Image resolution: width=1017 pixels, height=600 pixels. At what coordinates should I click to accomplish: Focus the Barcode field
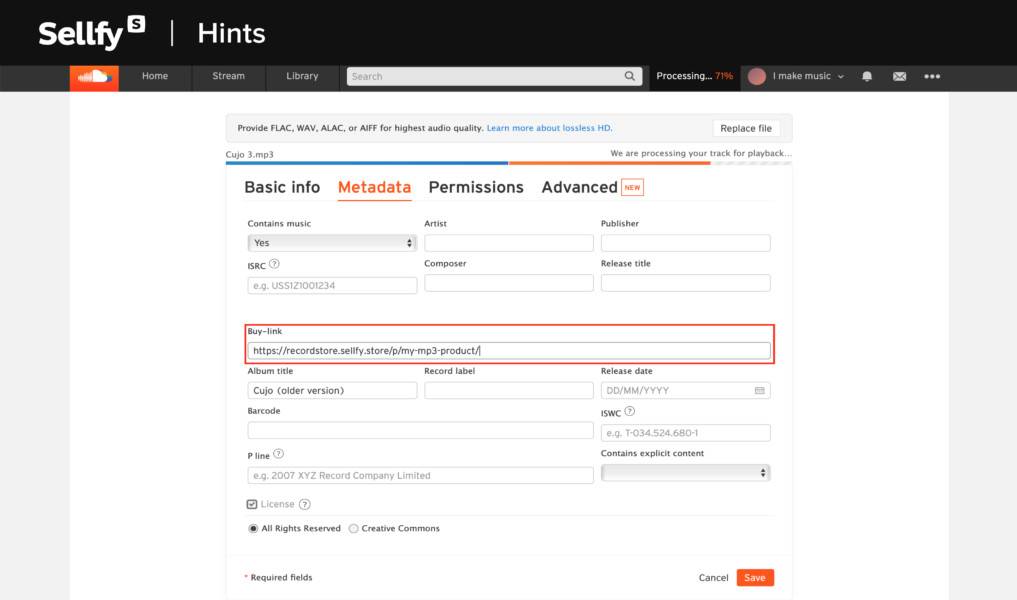tap(420, 430)
